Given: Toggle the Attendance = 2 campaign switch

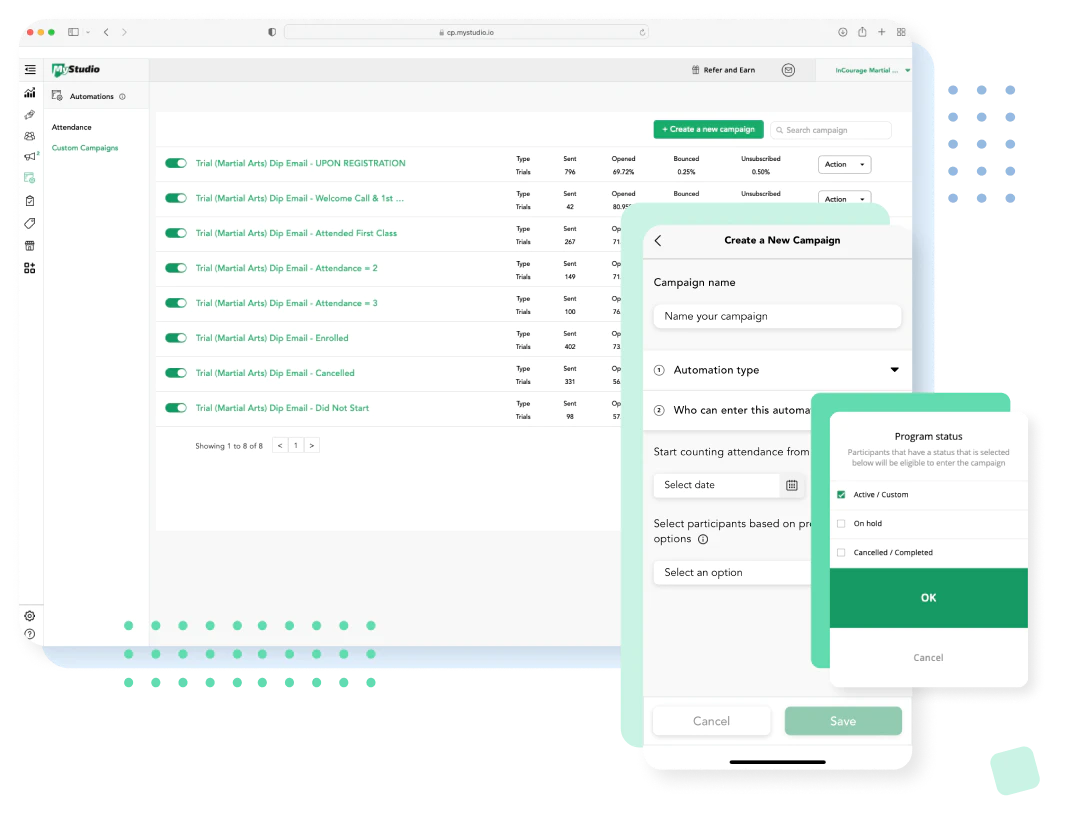Looking at the screenshot, I should click(176, 268).
